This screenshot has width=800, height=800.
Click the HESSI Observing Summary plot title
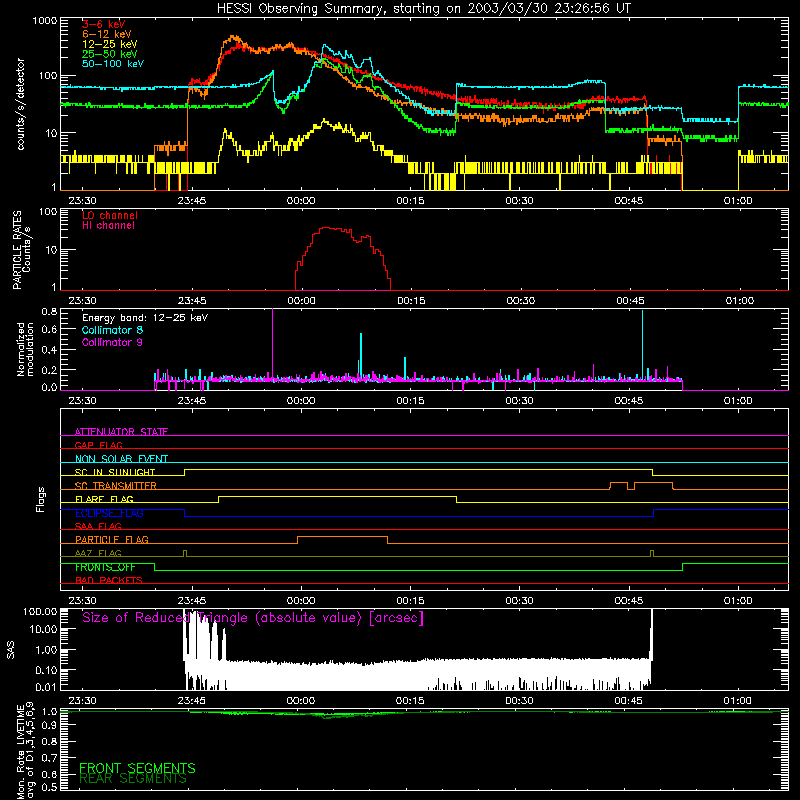[x=424, y=9]
